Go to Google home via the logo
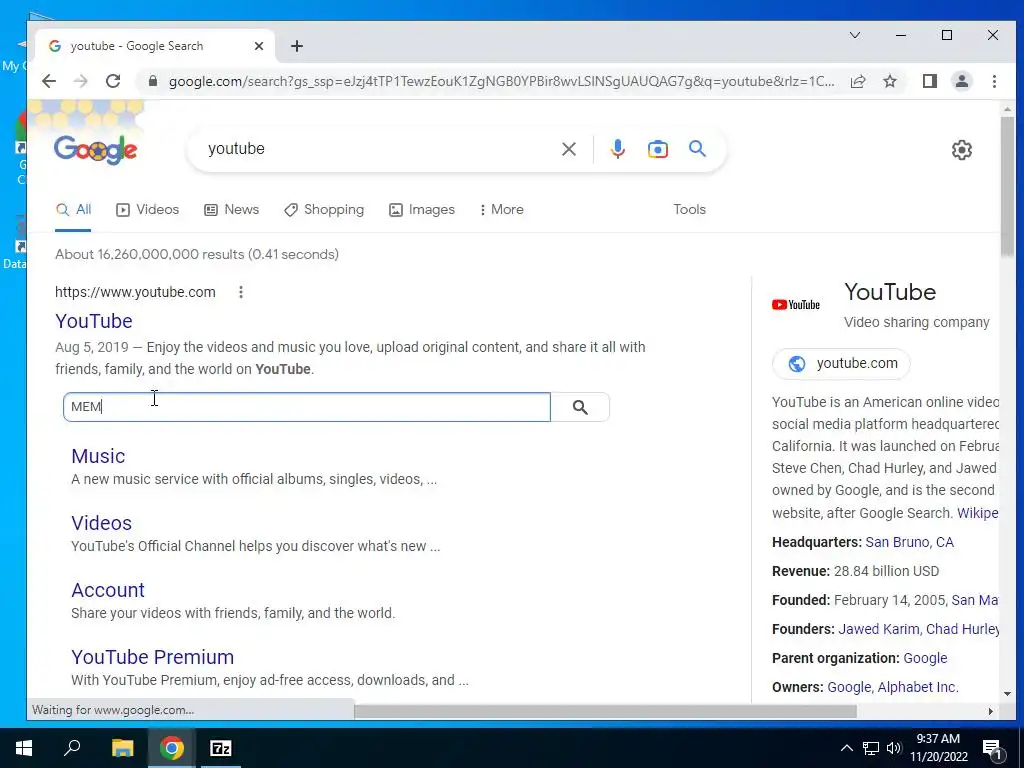This screenshot has height=768, width=1024. [95, 150]
